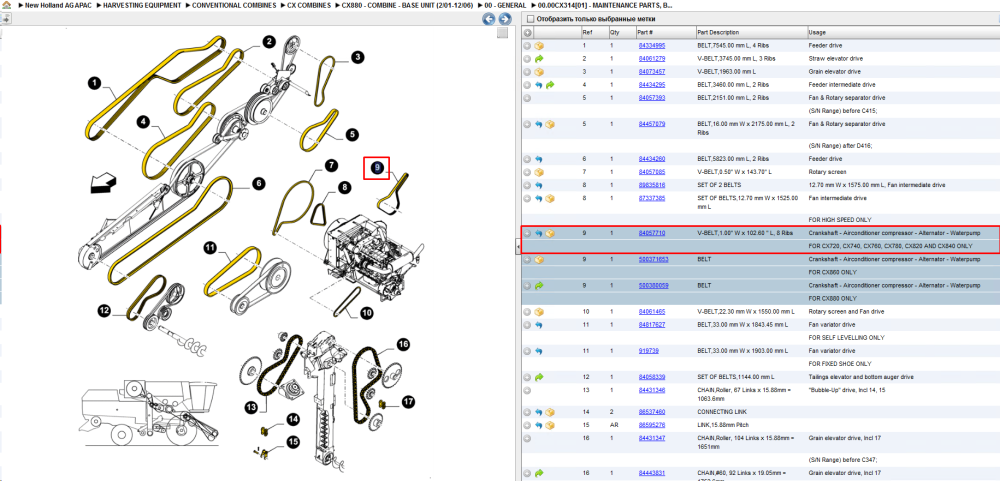Enable the 'Отобразить только выбранные метки' checkbox
Image resolution: width=1000 pixels, height=481 pixels.
tap(530, 19)
